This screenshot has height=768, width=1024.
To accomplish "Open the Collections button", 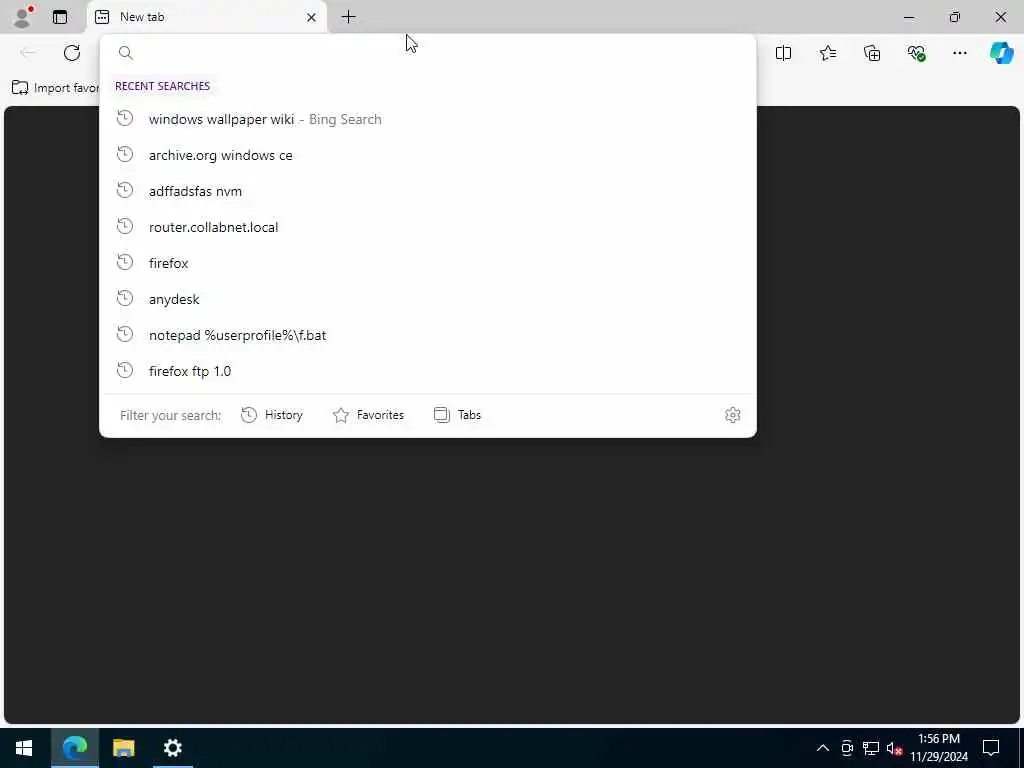I will pyautogui.click(x=872, y=53).
